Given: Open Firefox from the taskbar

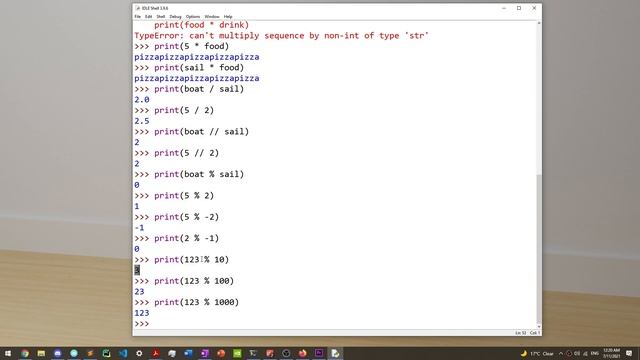Looking at the screenshot, I should coord(302,353).
